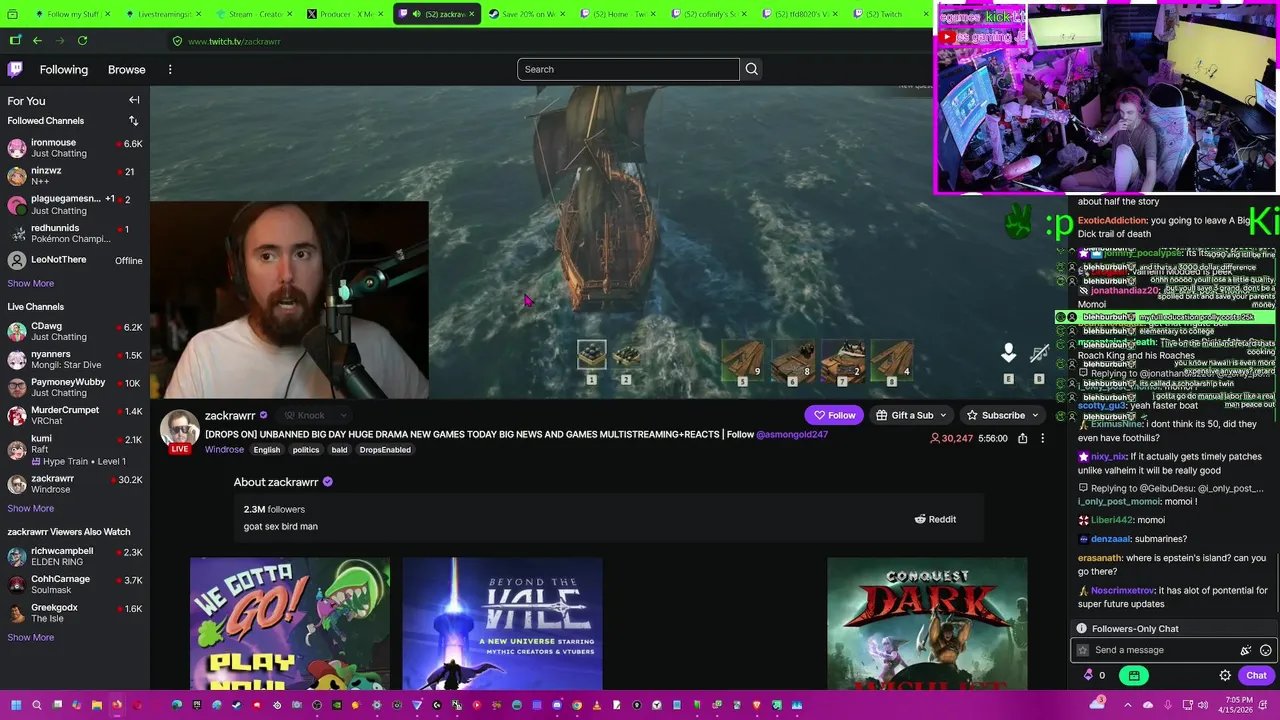Screen dimensions: 1280x720
Task: Open channel points balance
Action: (x=1094, y=675)
